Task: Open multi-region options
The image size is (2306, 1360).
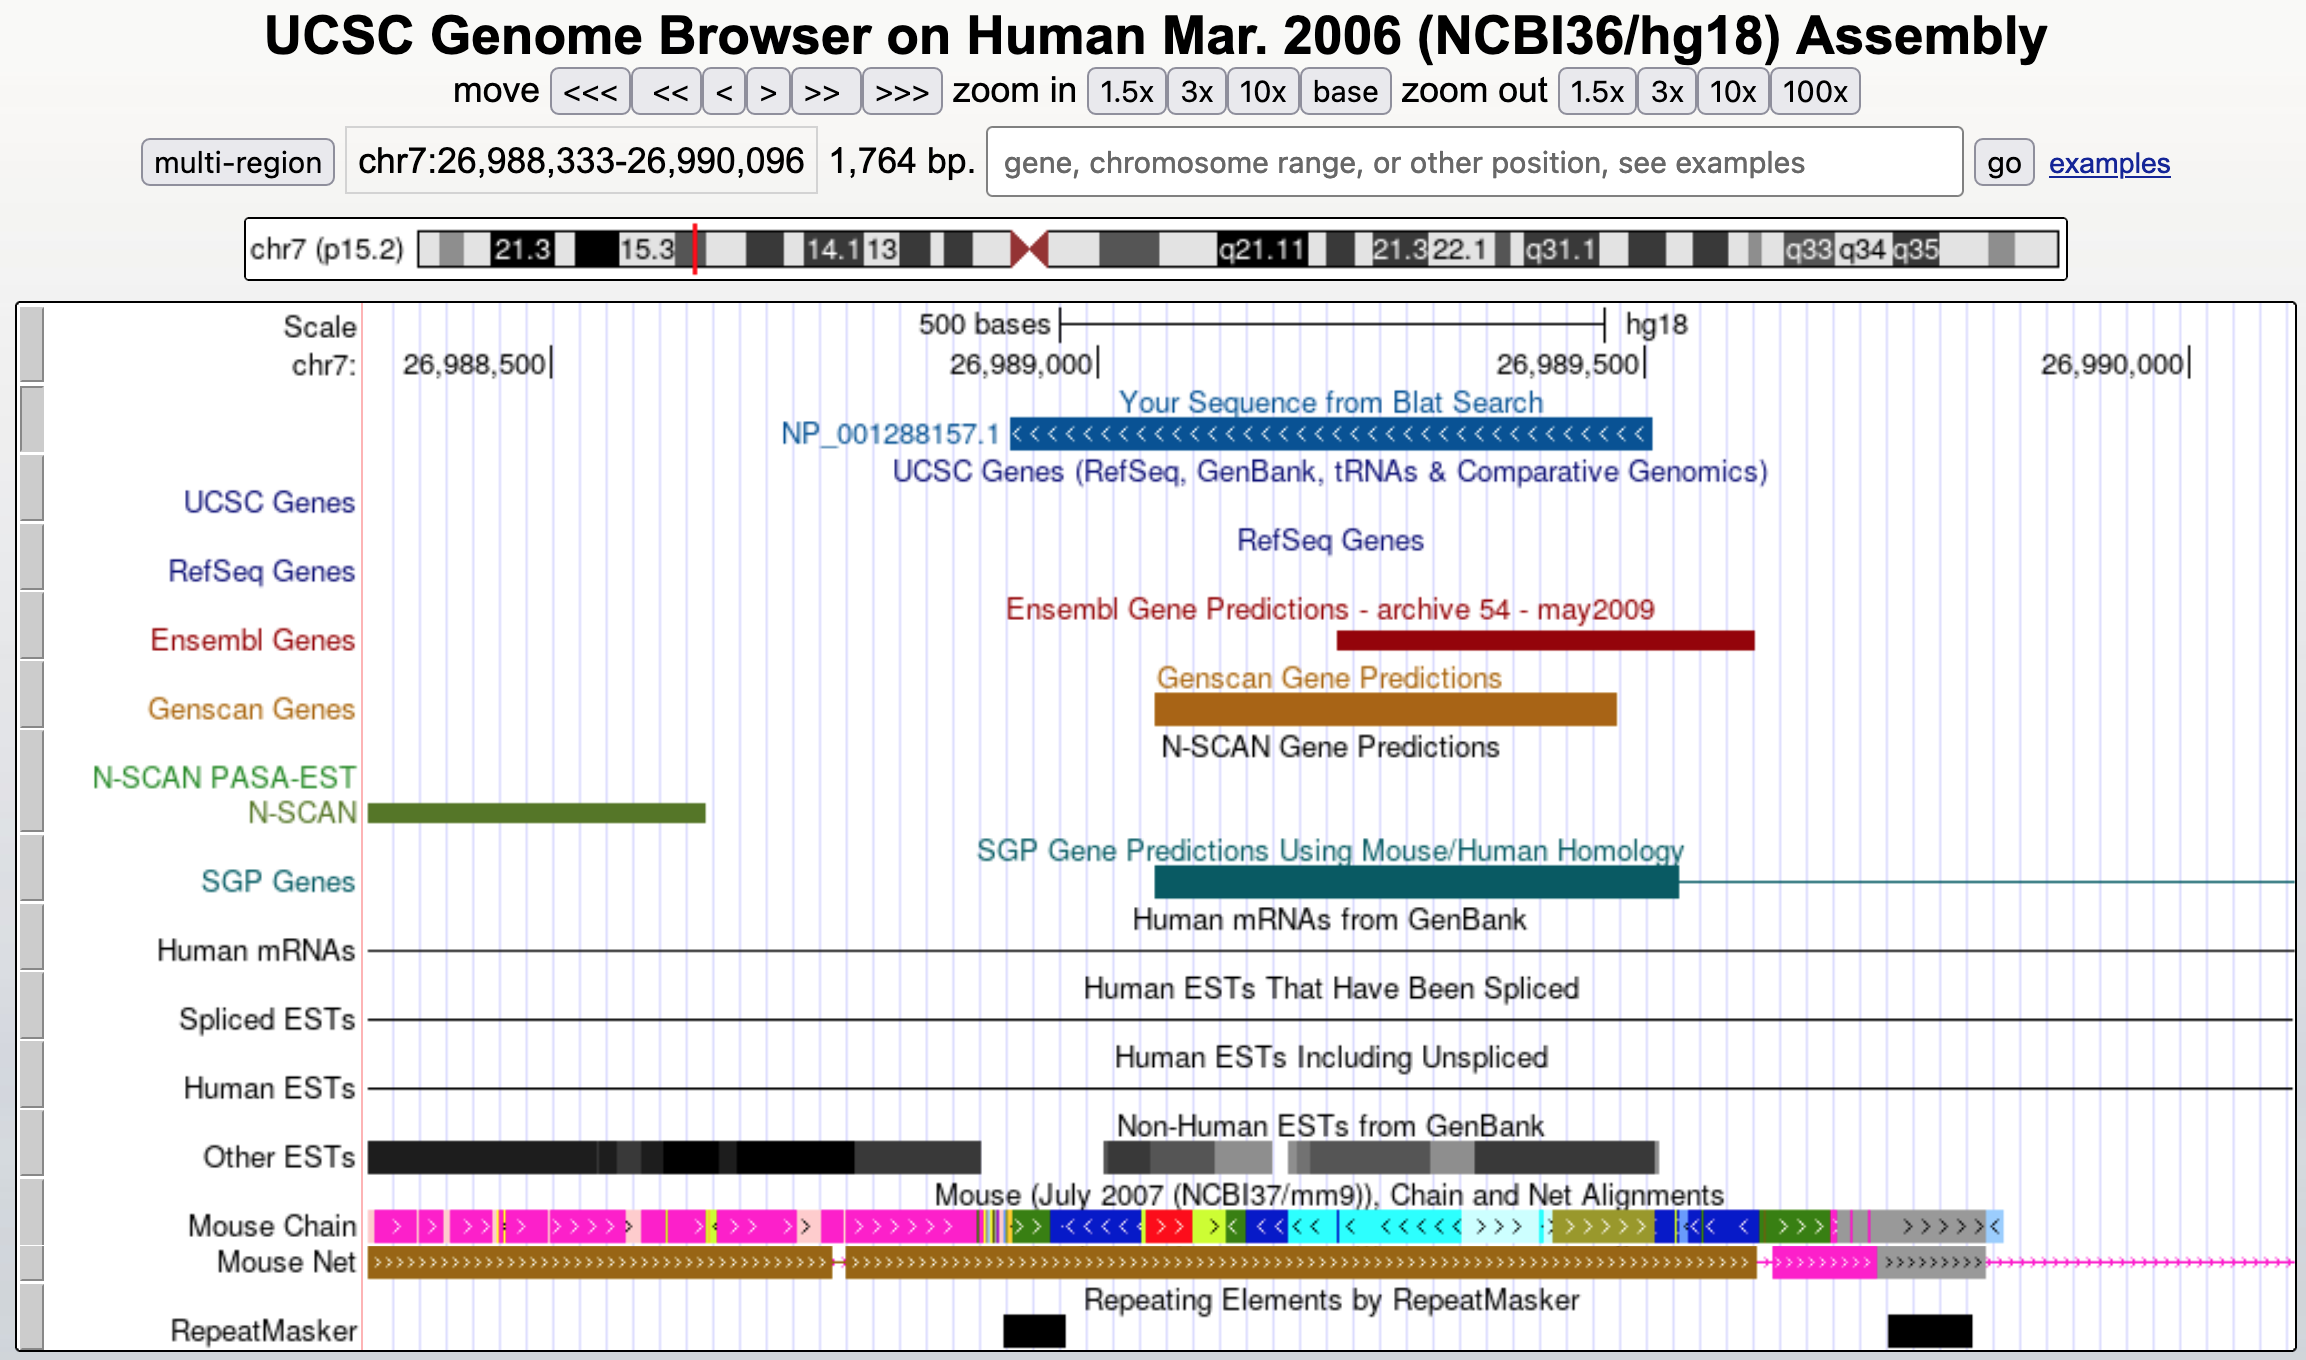Action: coord(238,162)
